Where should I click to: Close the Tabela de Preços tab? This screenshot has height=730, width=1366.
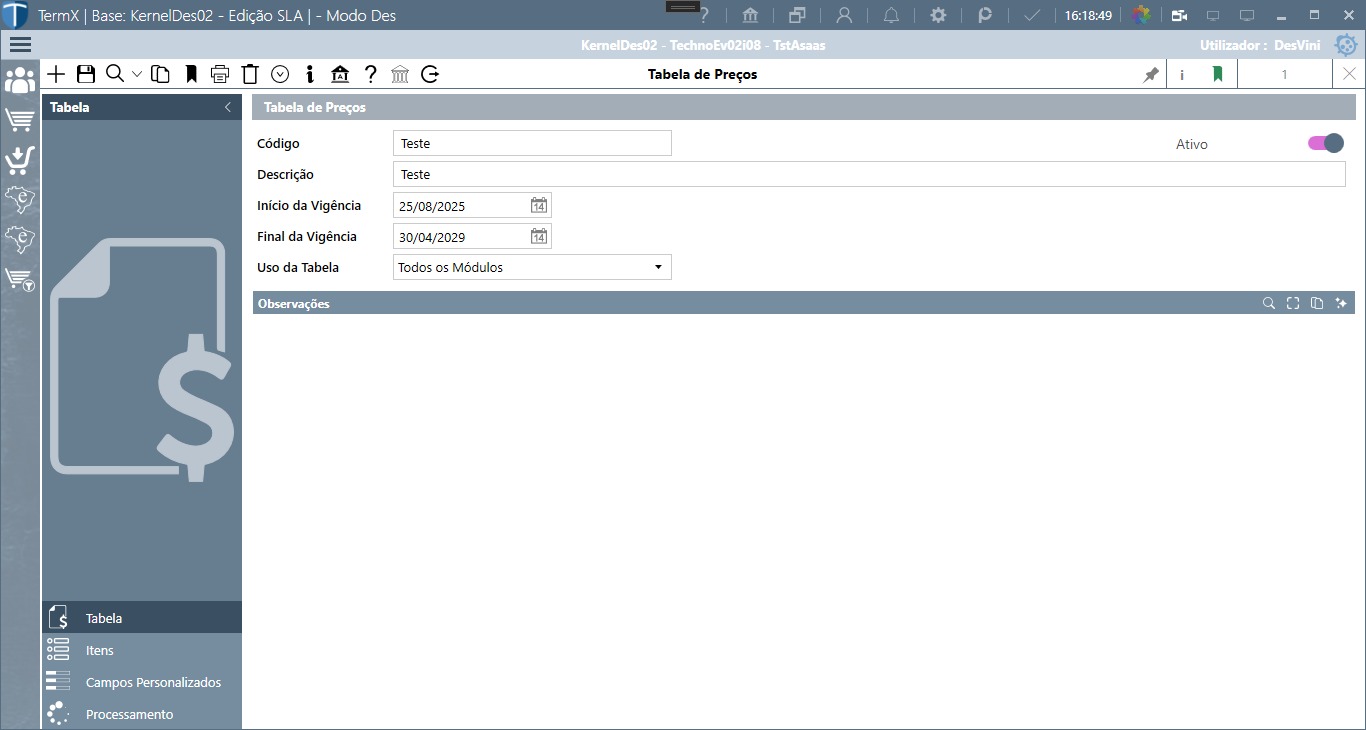pos(1349,74)
